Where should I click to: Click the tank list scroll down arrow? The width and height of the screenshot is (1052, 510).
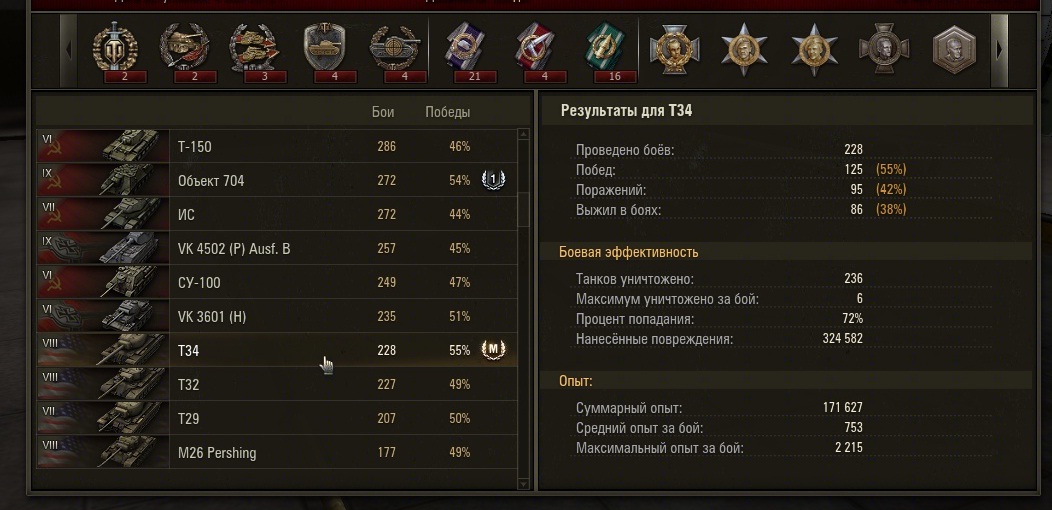click(x=524, y=483)
